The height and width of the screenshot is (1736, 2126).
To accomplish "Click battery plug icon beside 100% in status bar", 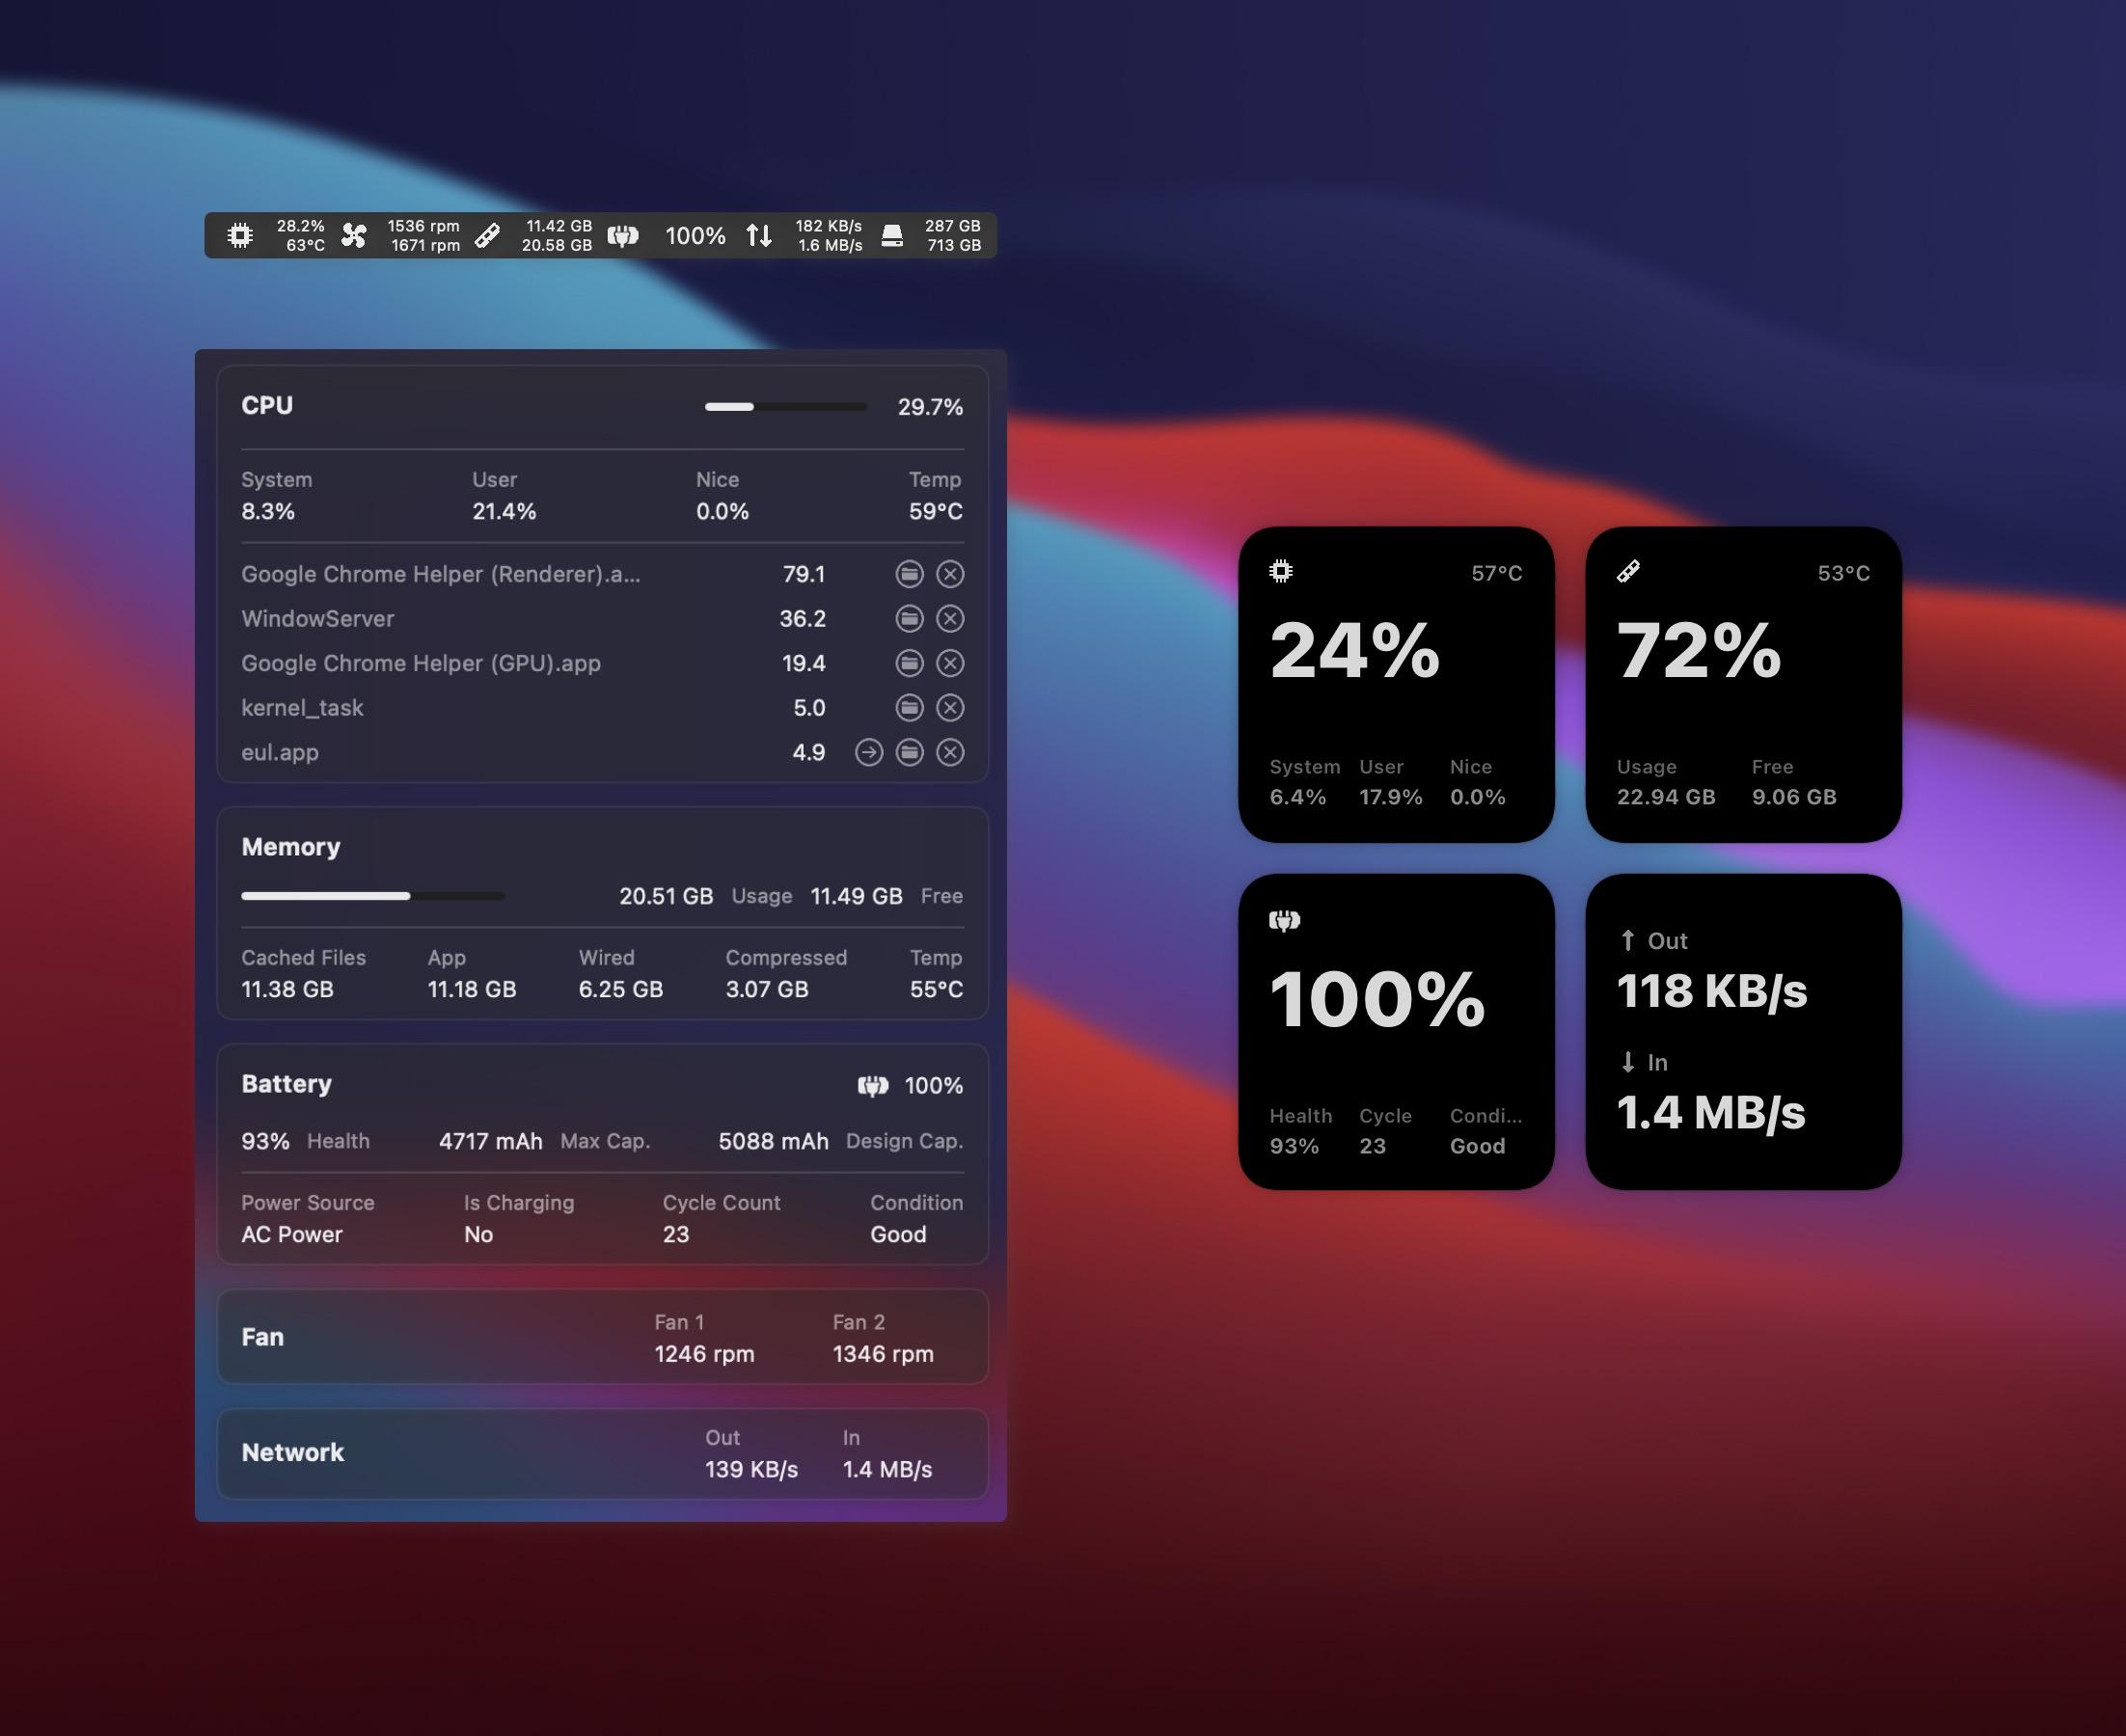I will (x=623, y=236).
